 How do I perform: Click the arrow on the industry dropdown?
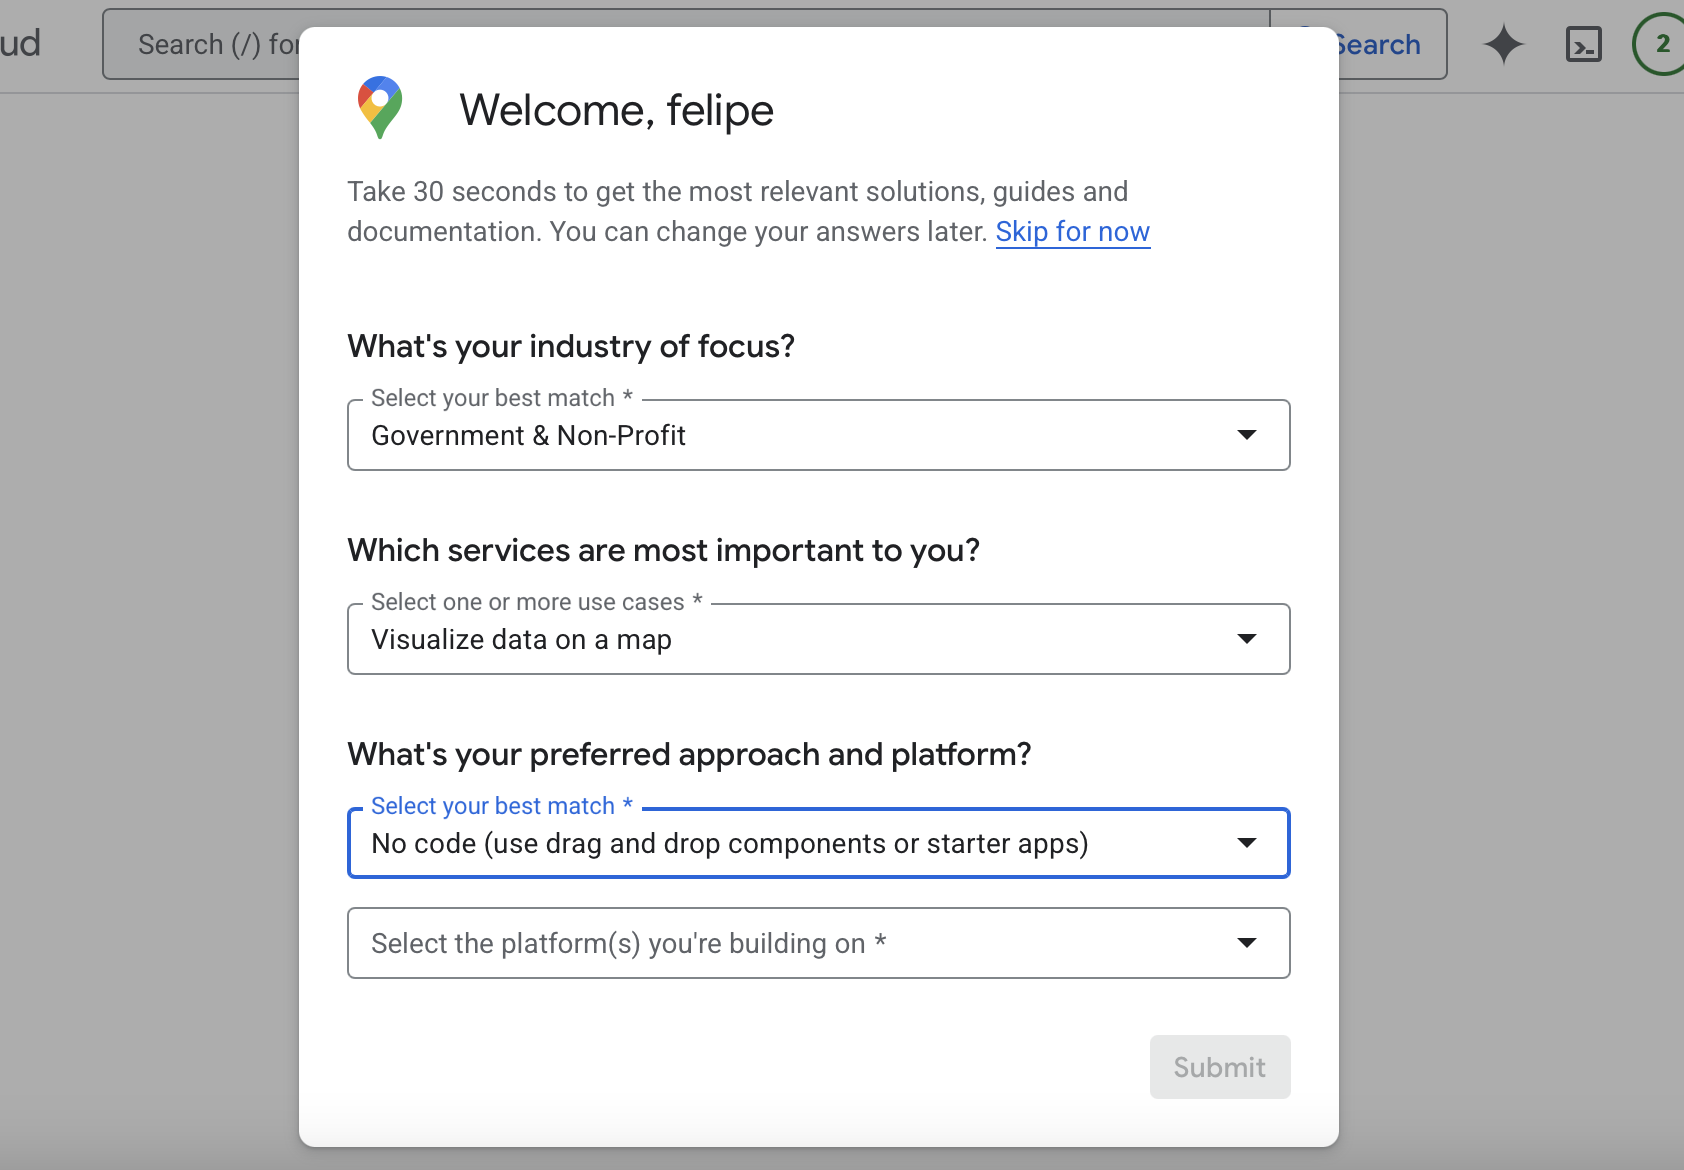[x=1246, y=435]
